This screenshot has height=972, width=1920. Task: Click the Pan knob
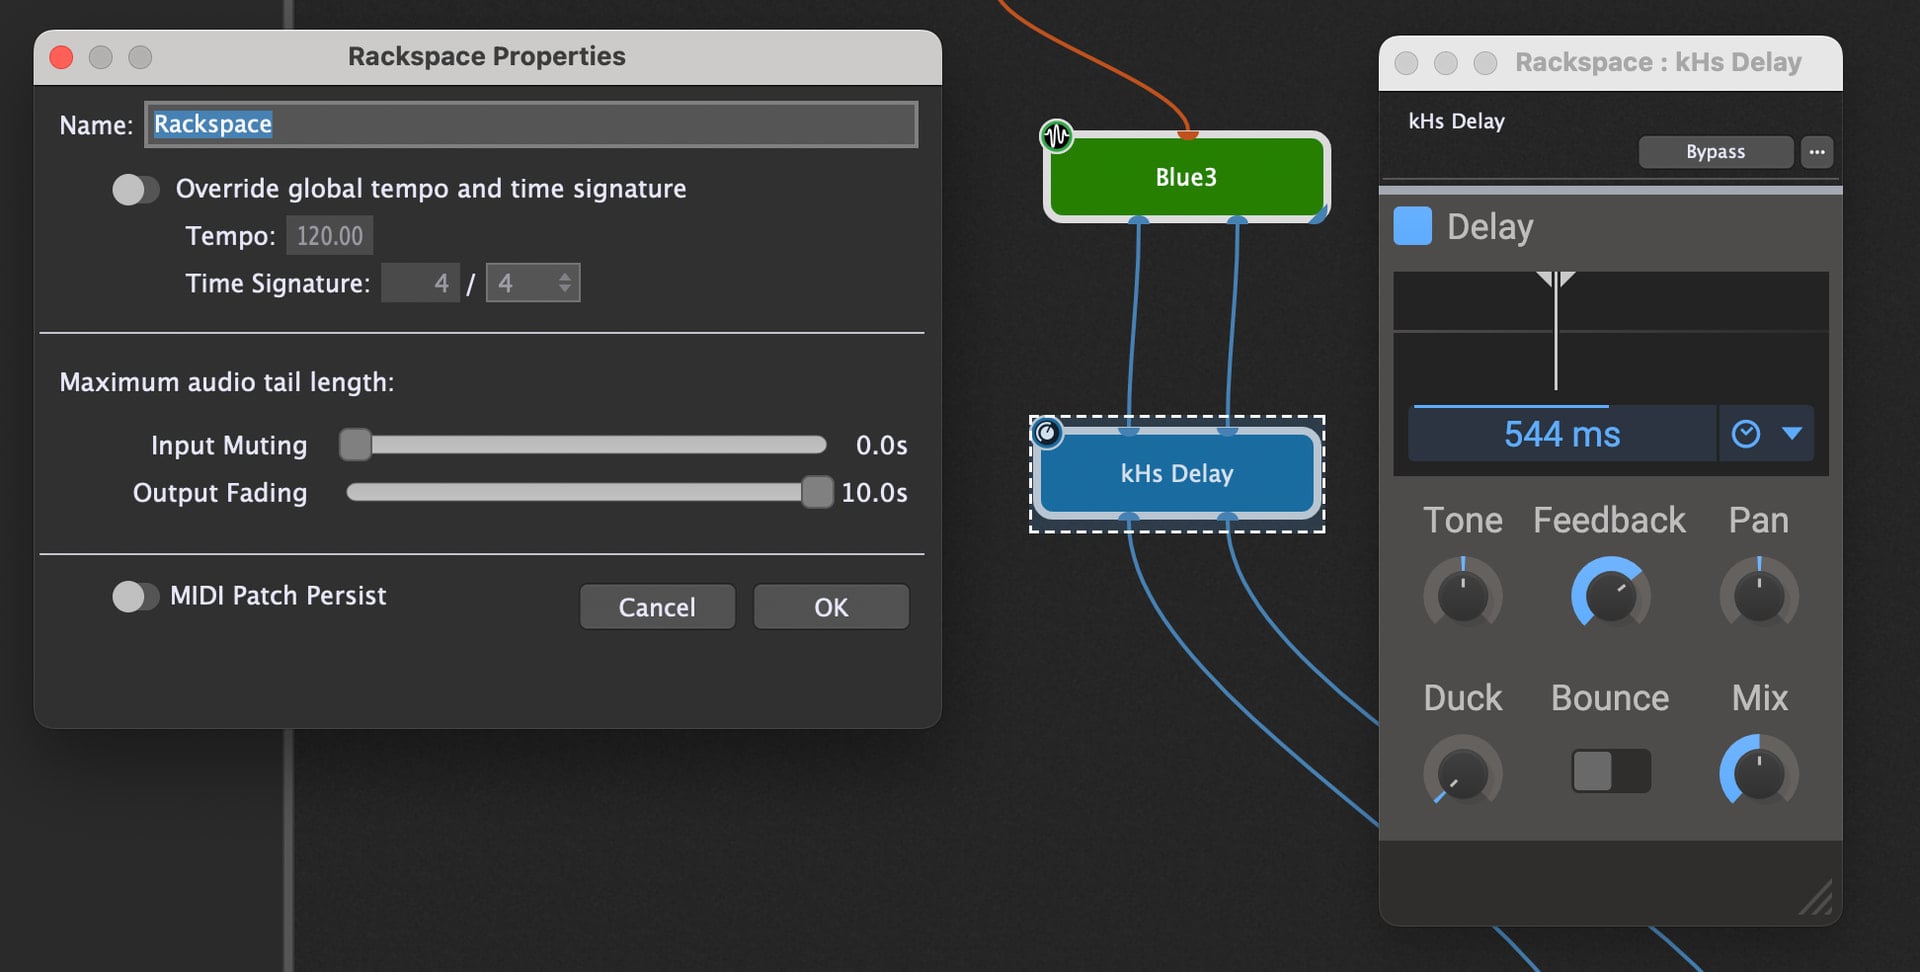[x=1759, y=596]
